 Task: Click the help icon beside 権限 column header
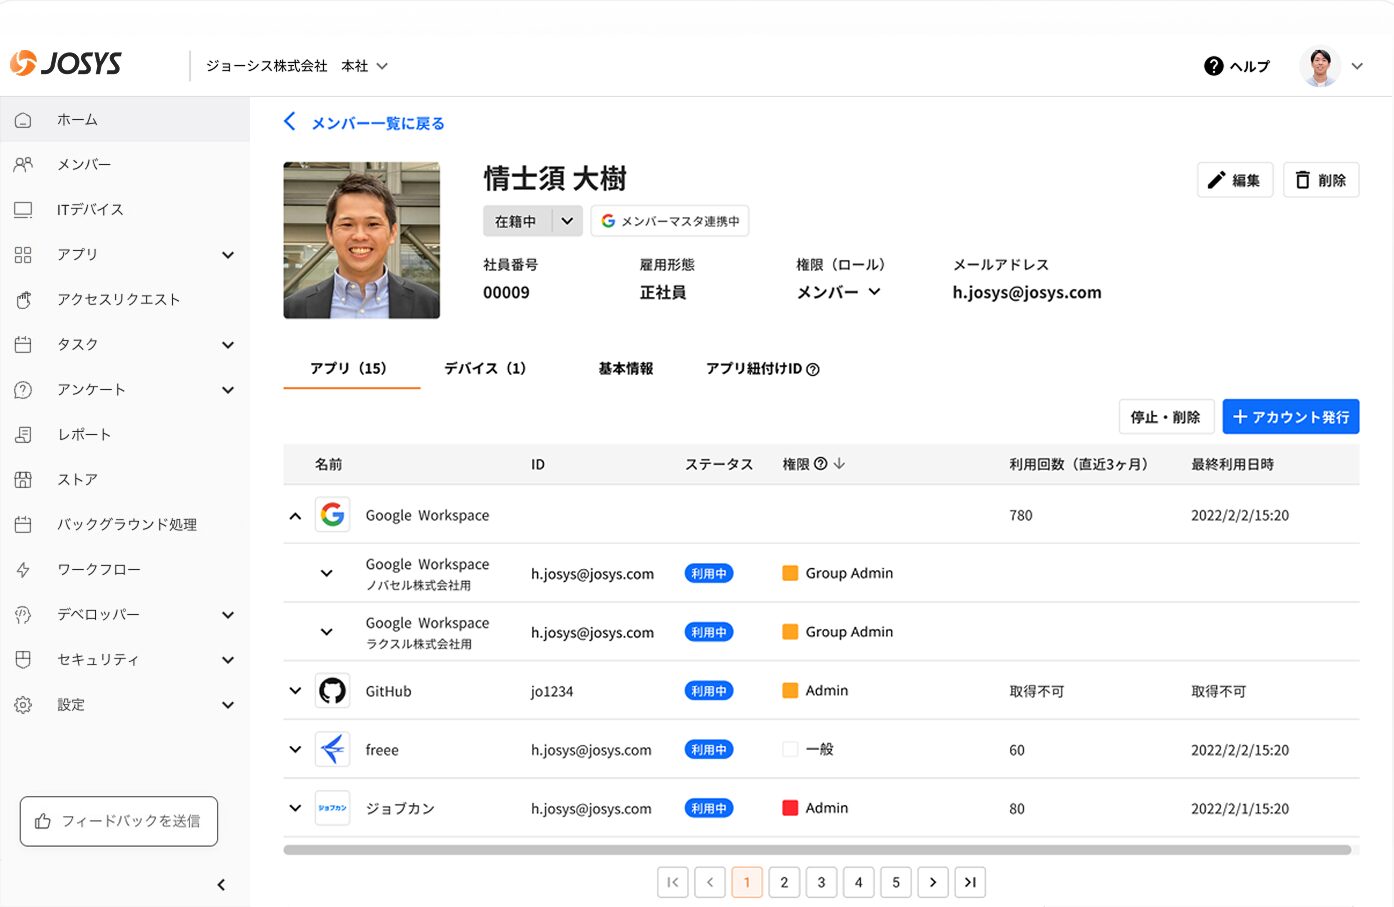(x=821, y=464)
